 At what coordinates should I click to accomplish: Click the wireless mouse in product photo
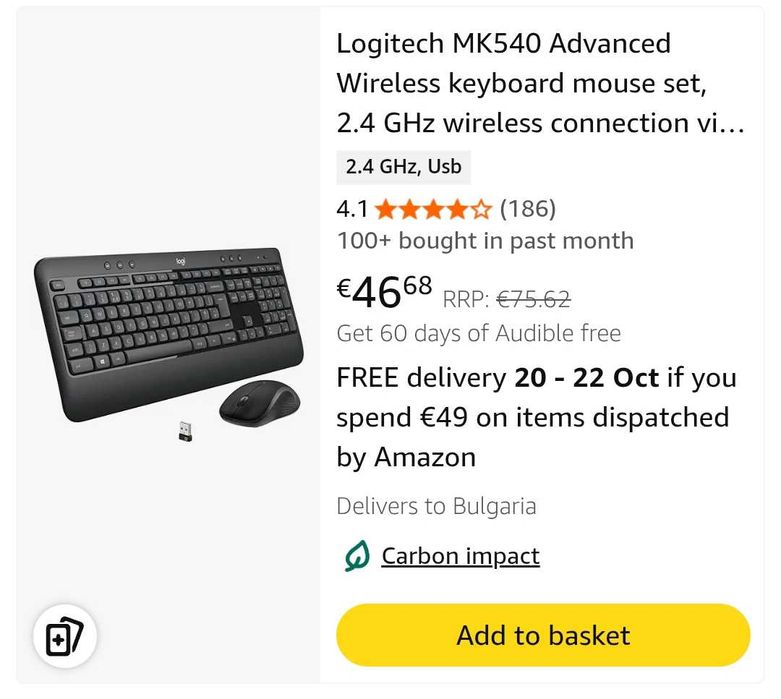coord(259,403)
